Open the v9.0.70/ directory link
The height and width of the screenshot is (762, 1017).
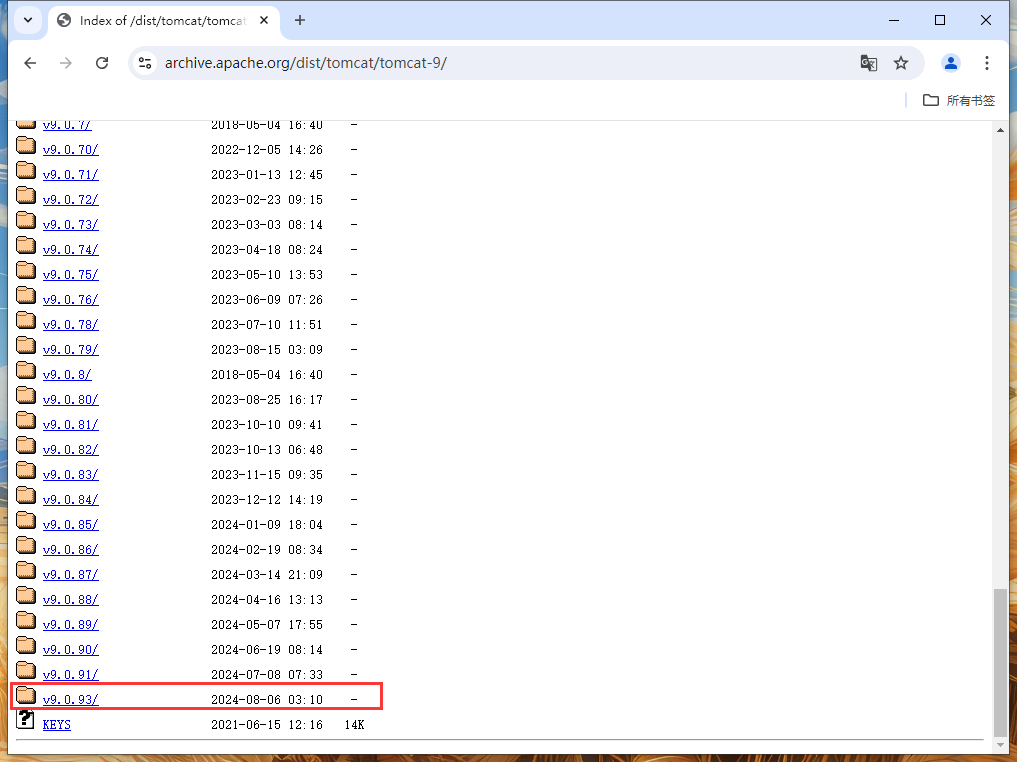click(71, 150)
